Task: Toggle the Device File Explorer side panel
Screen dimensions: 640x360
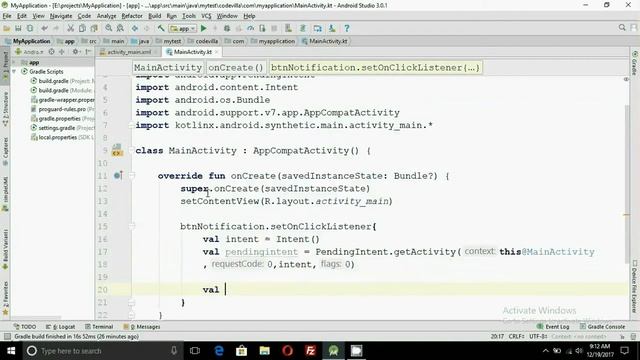Action: coord(635,287)
